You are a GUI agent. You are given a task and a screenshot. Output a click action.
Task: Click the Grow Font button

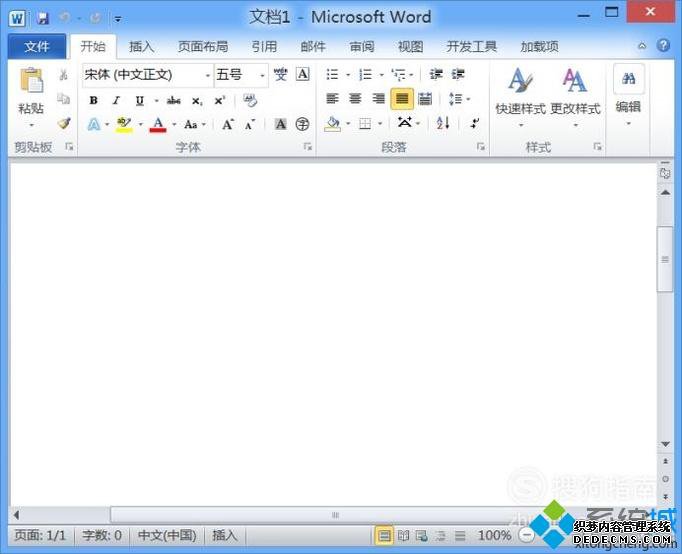point(227,125)
